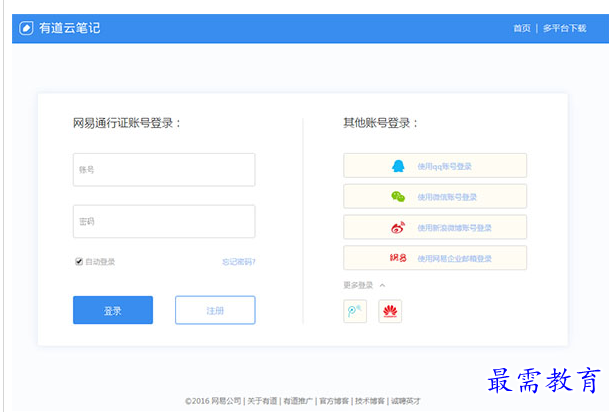Open 首页 in the header
Viewport: 609px width, 412px height.
tap(522, 28)
